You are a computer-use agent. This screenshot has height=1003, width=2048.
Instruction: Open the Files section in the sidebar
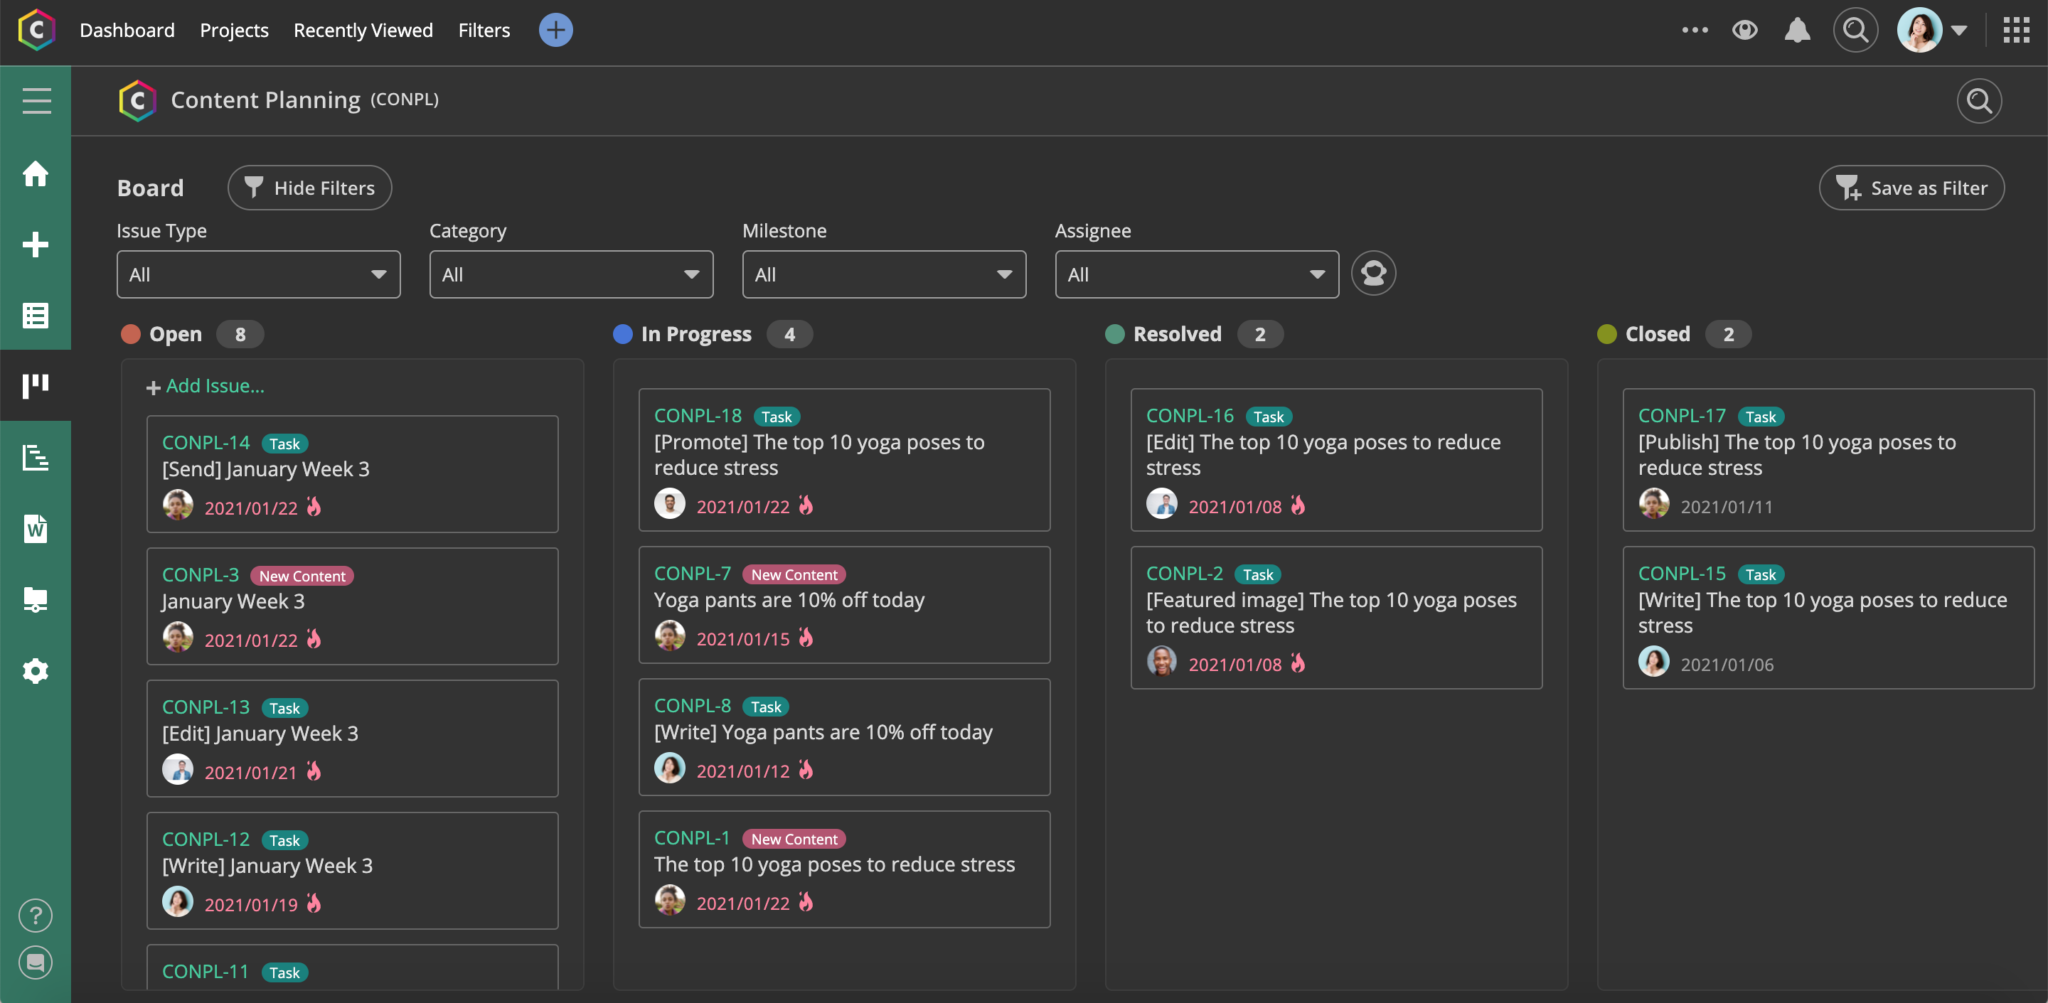coord(37,599)
